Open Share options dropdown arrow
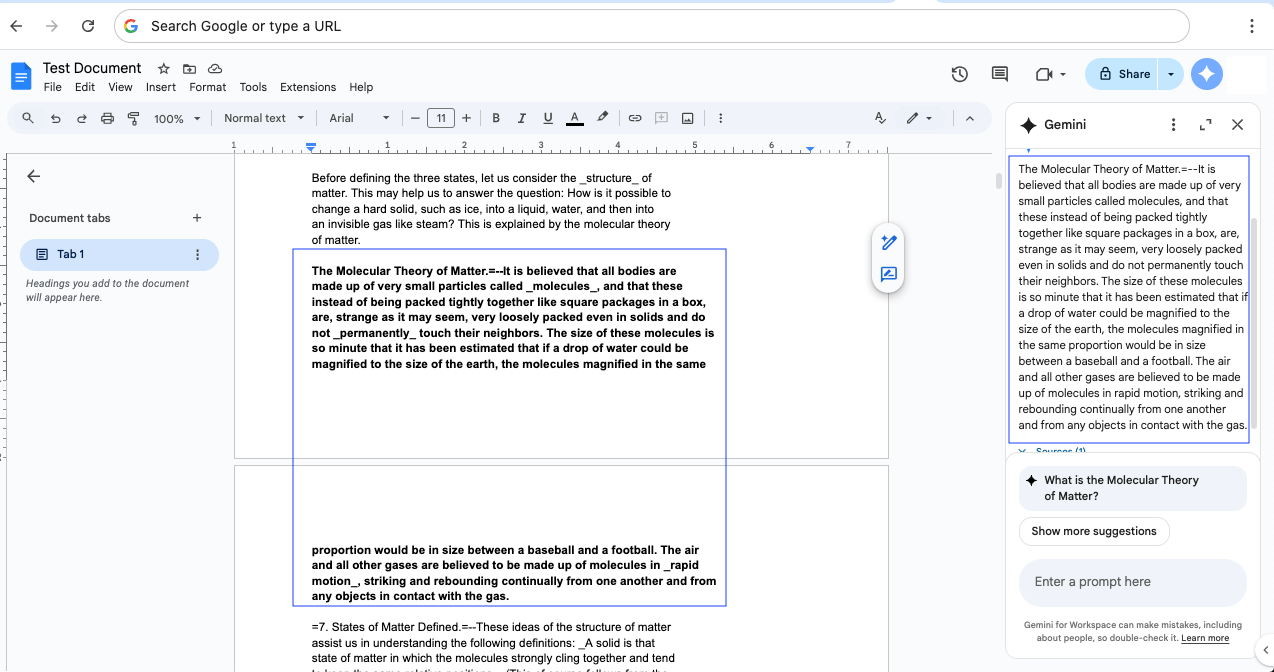This screenshot has width=1274, height=672. point(1171,74)
